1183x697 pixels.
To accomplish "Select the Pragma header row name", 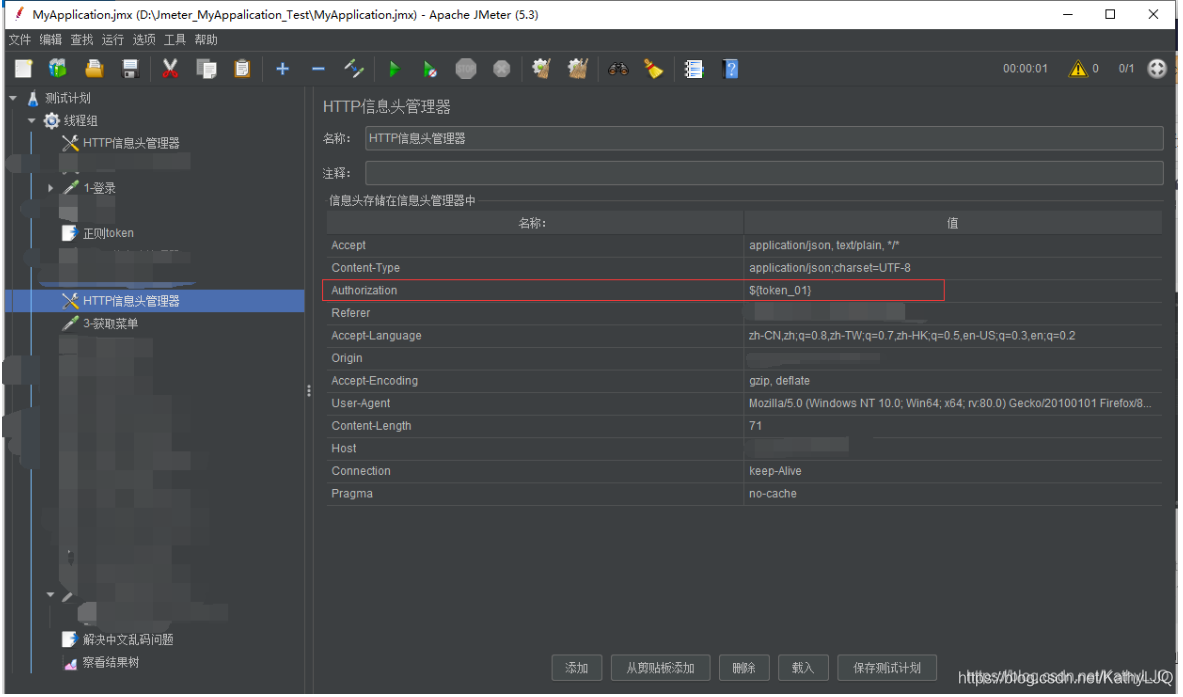I will pos(352,494).
